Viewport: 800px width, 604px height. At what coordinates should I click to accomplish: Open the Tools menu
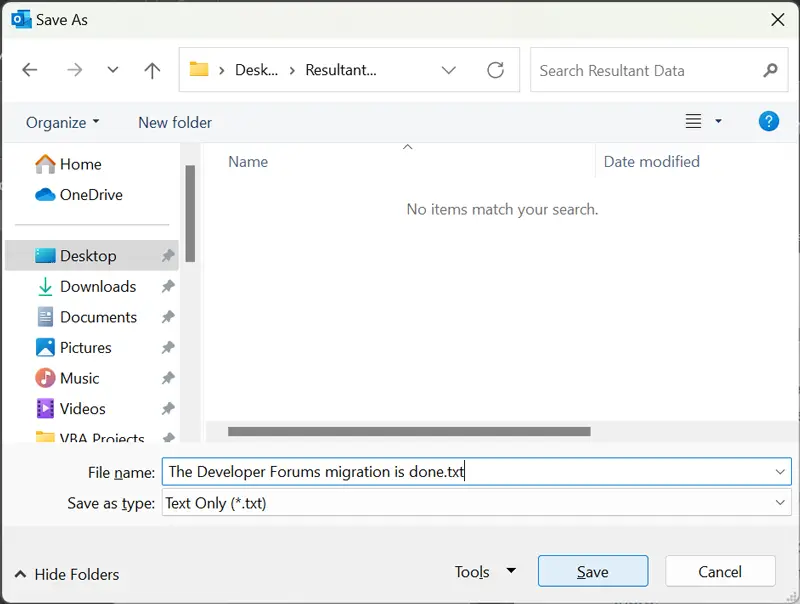(484, 572)
